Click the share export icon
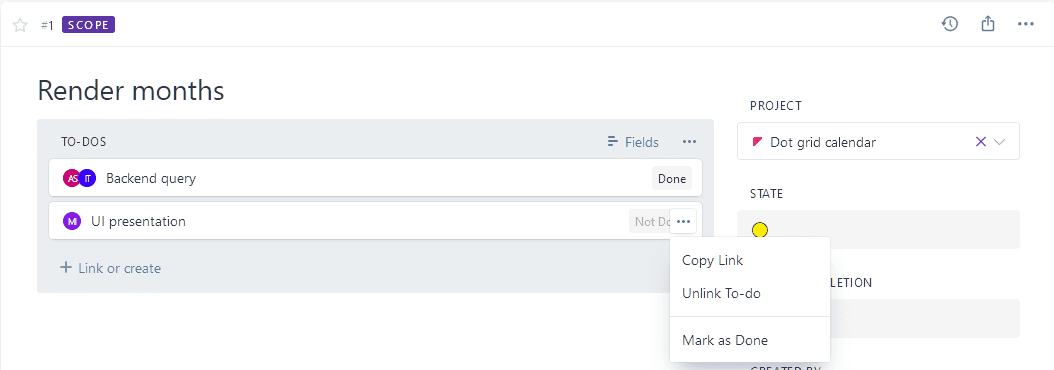 click(987, 24)
